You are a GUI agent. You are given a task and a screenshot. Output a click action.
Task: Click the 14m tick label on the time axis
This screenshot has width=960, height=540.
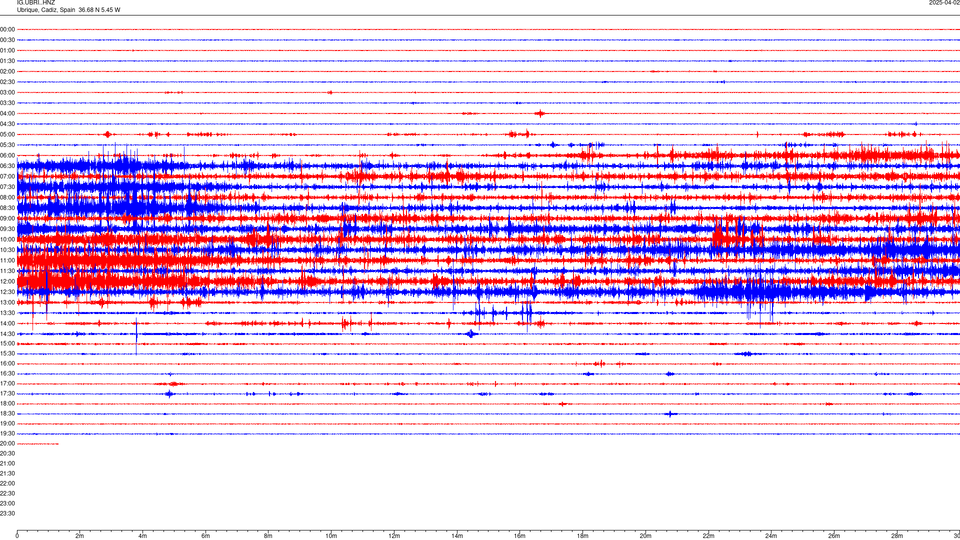click(457, 536)
